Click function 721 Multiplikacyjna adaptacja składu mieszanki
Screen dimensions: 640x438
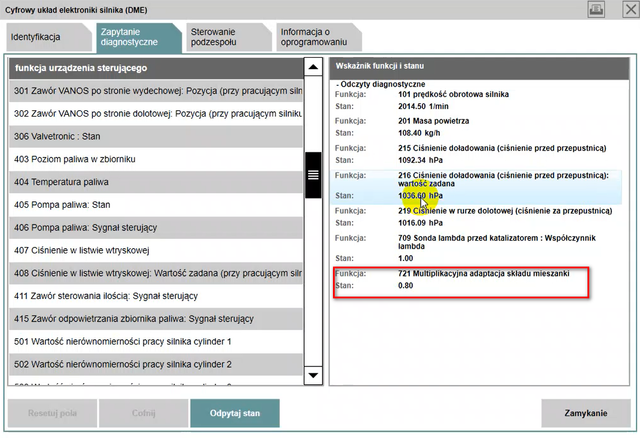click(484, 273)
